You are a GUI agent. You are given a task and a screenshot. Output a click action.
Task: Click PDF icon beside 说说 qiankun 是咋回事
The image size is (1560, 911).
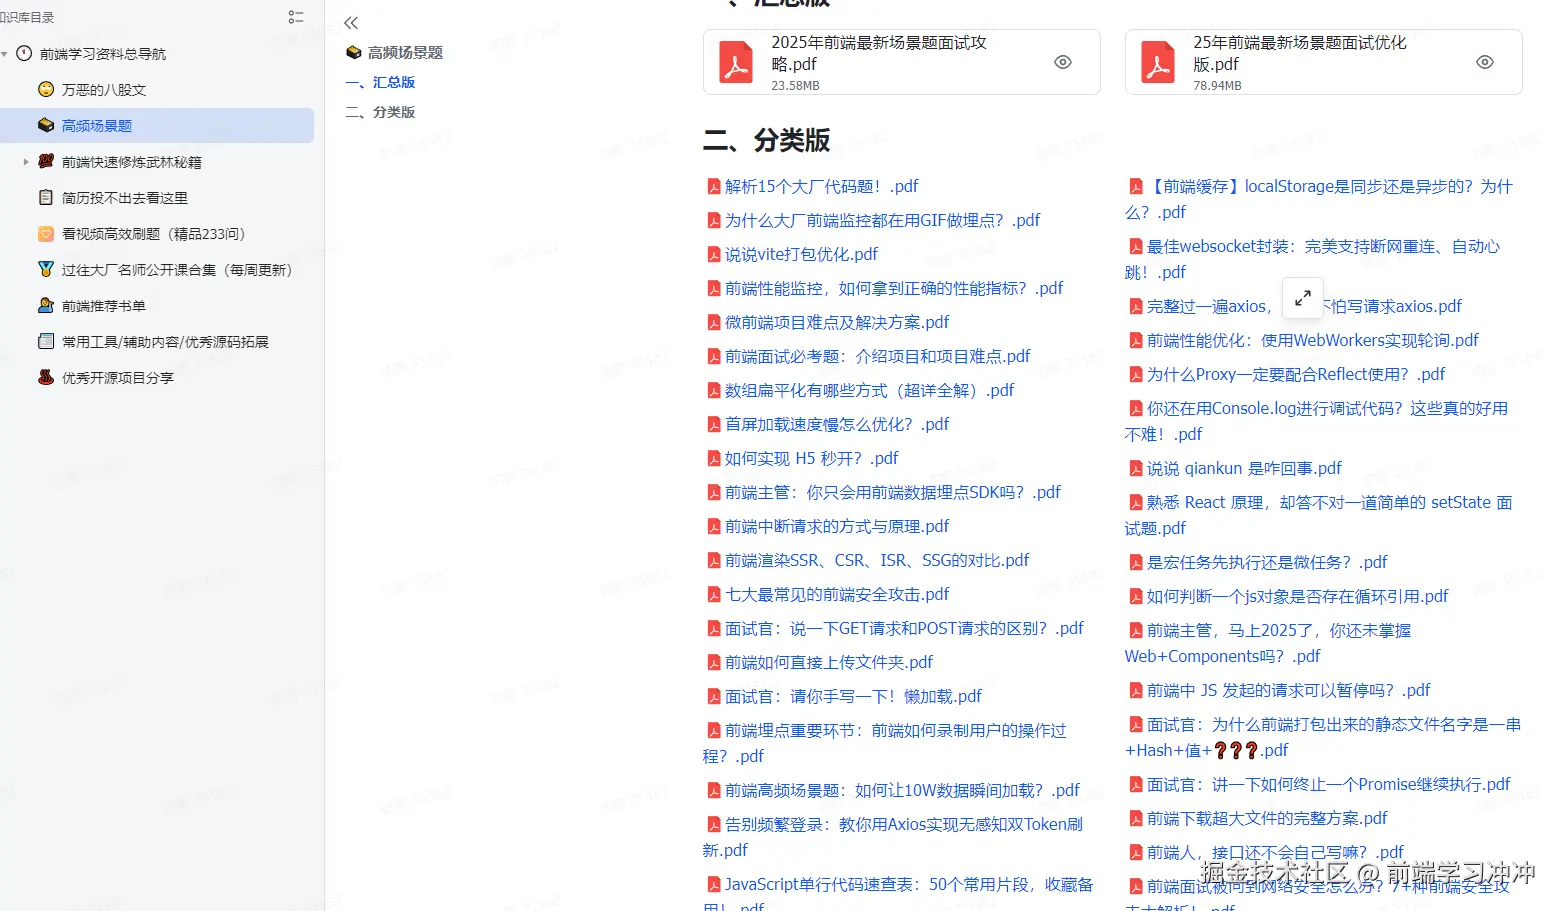click(1136, 468)
